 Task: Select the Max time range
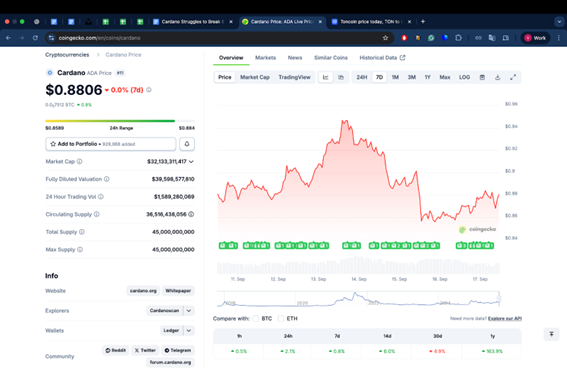point(445,77)
